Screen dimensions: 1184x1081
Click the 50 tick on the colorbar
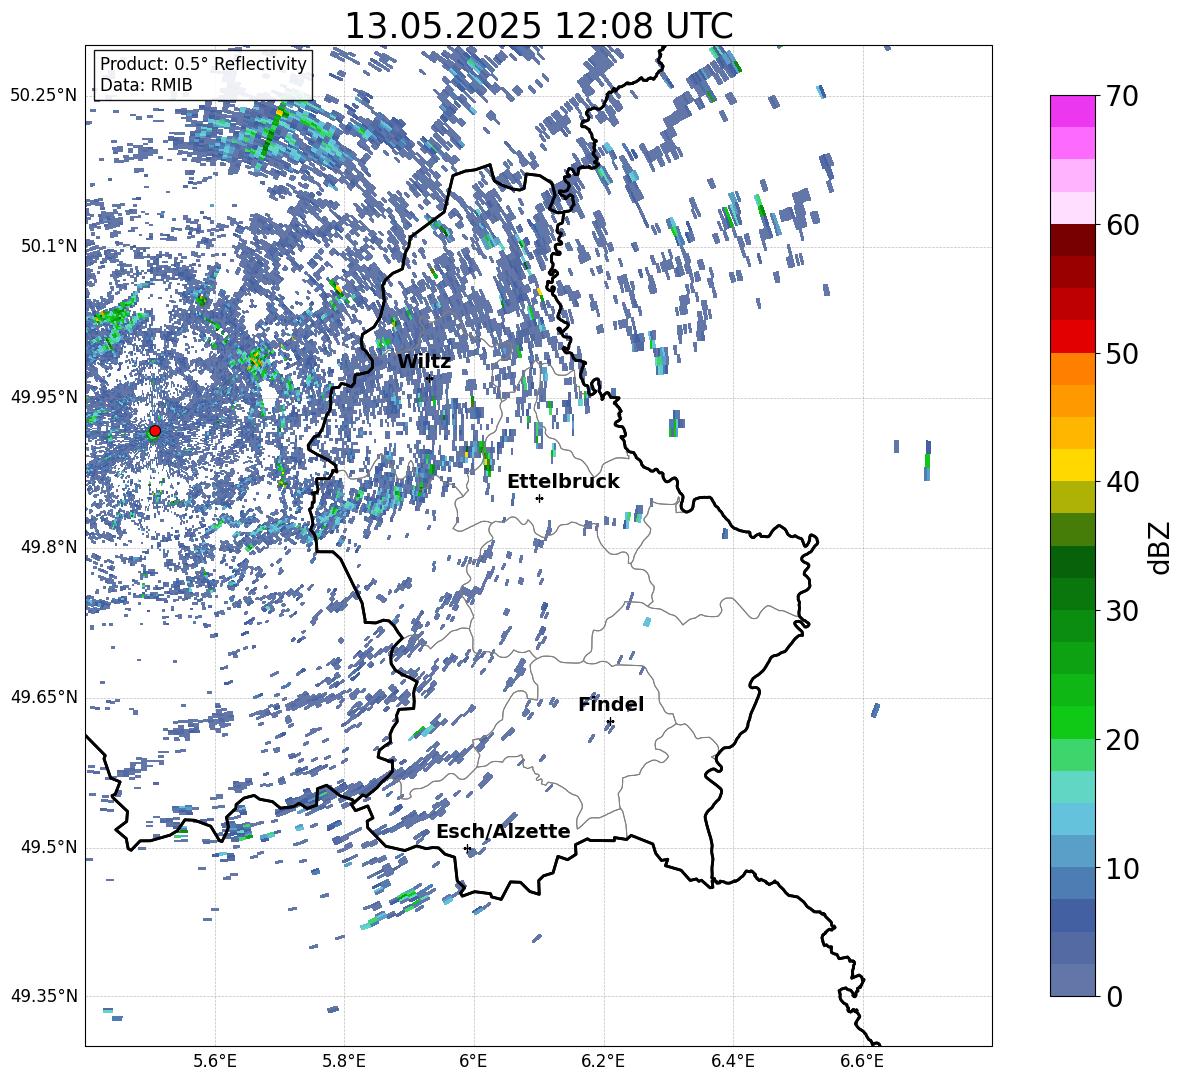point(1122,354)
